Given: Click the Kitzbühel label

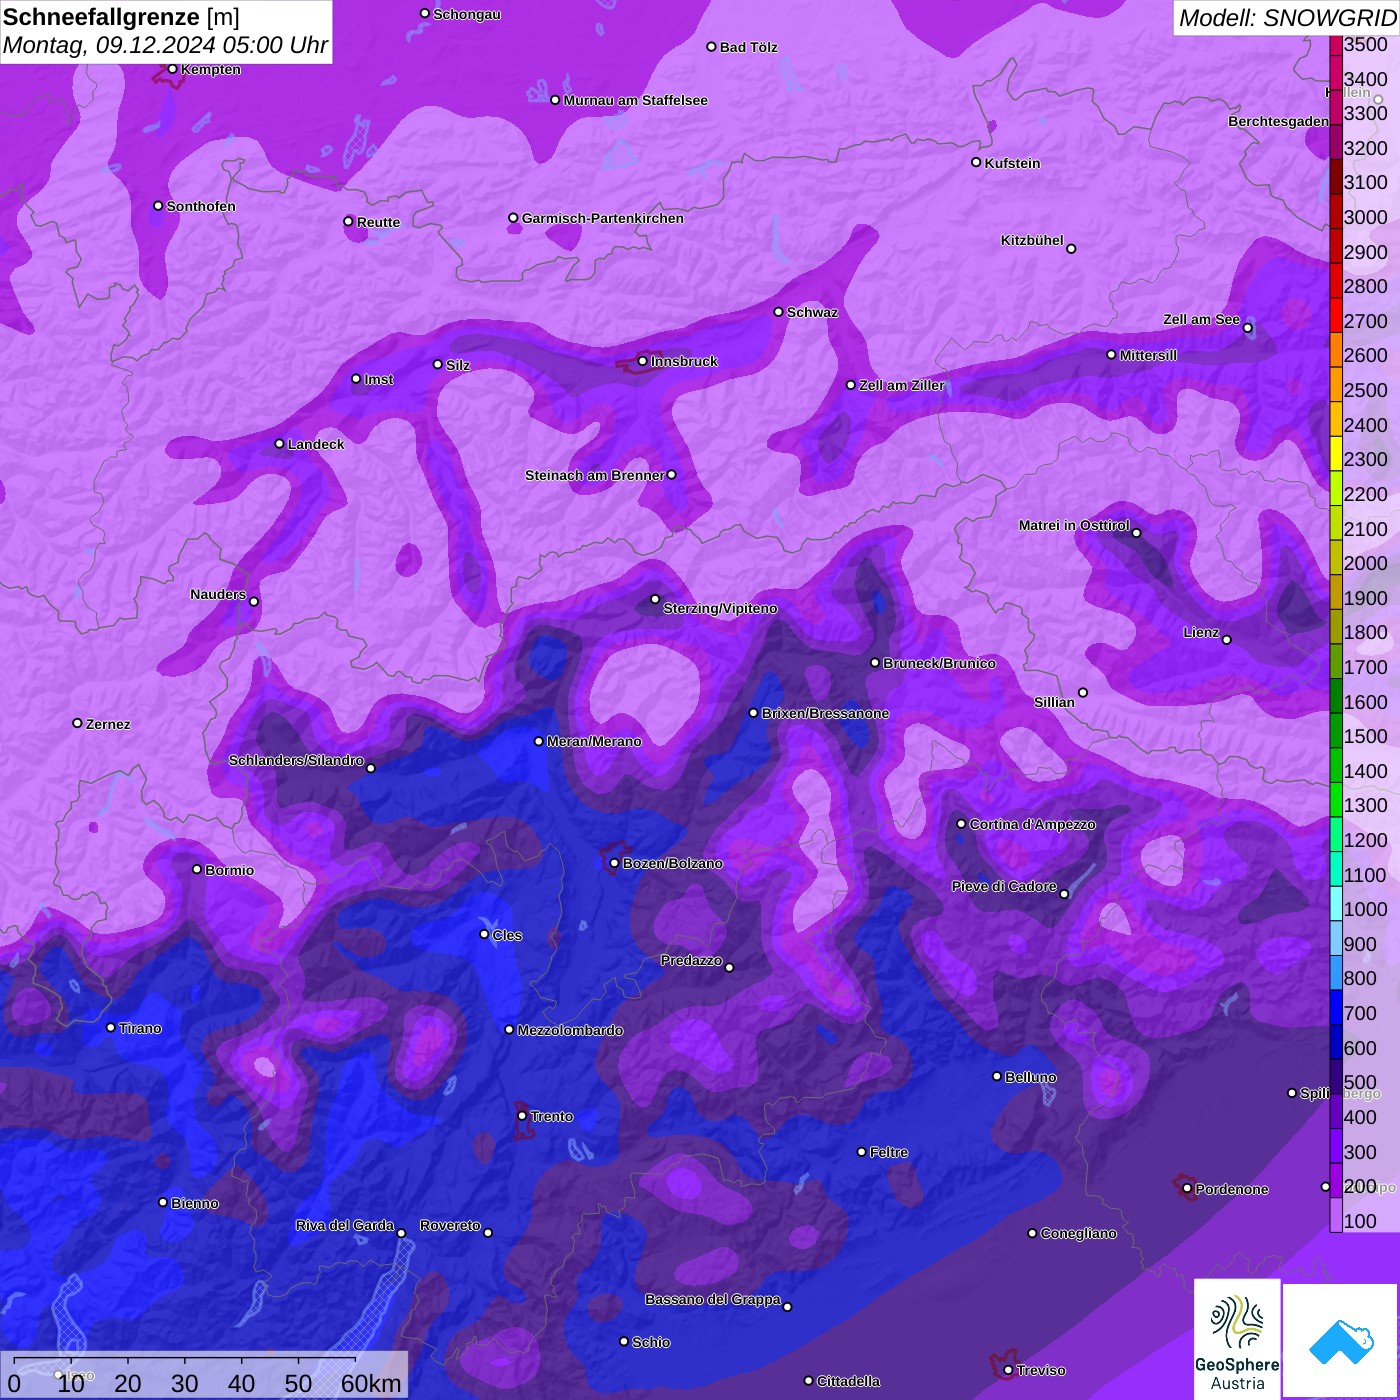Looking at the screenshot, I should pos(1032,240).
